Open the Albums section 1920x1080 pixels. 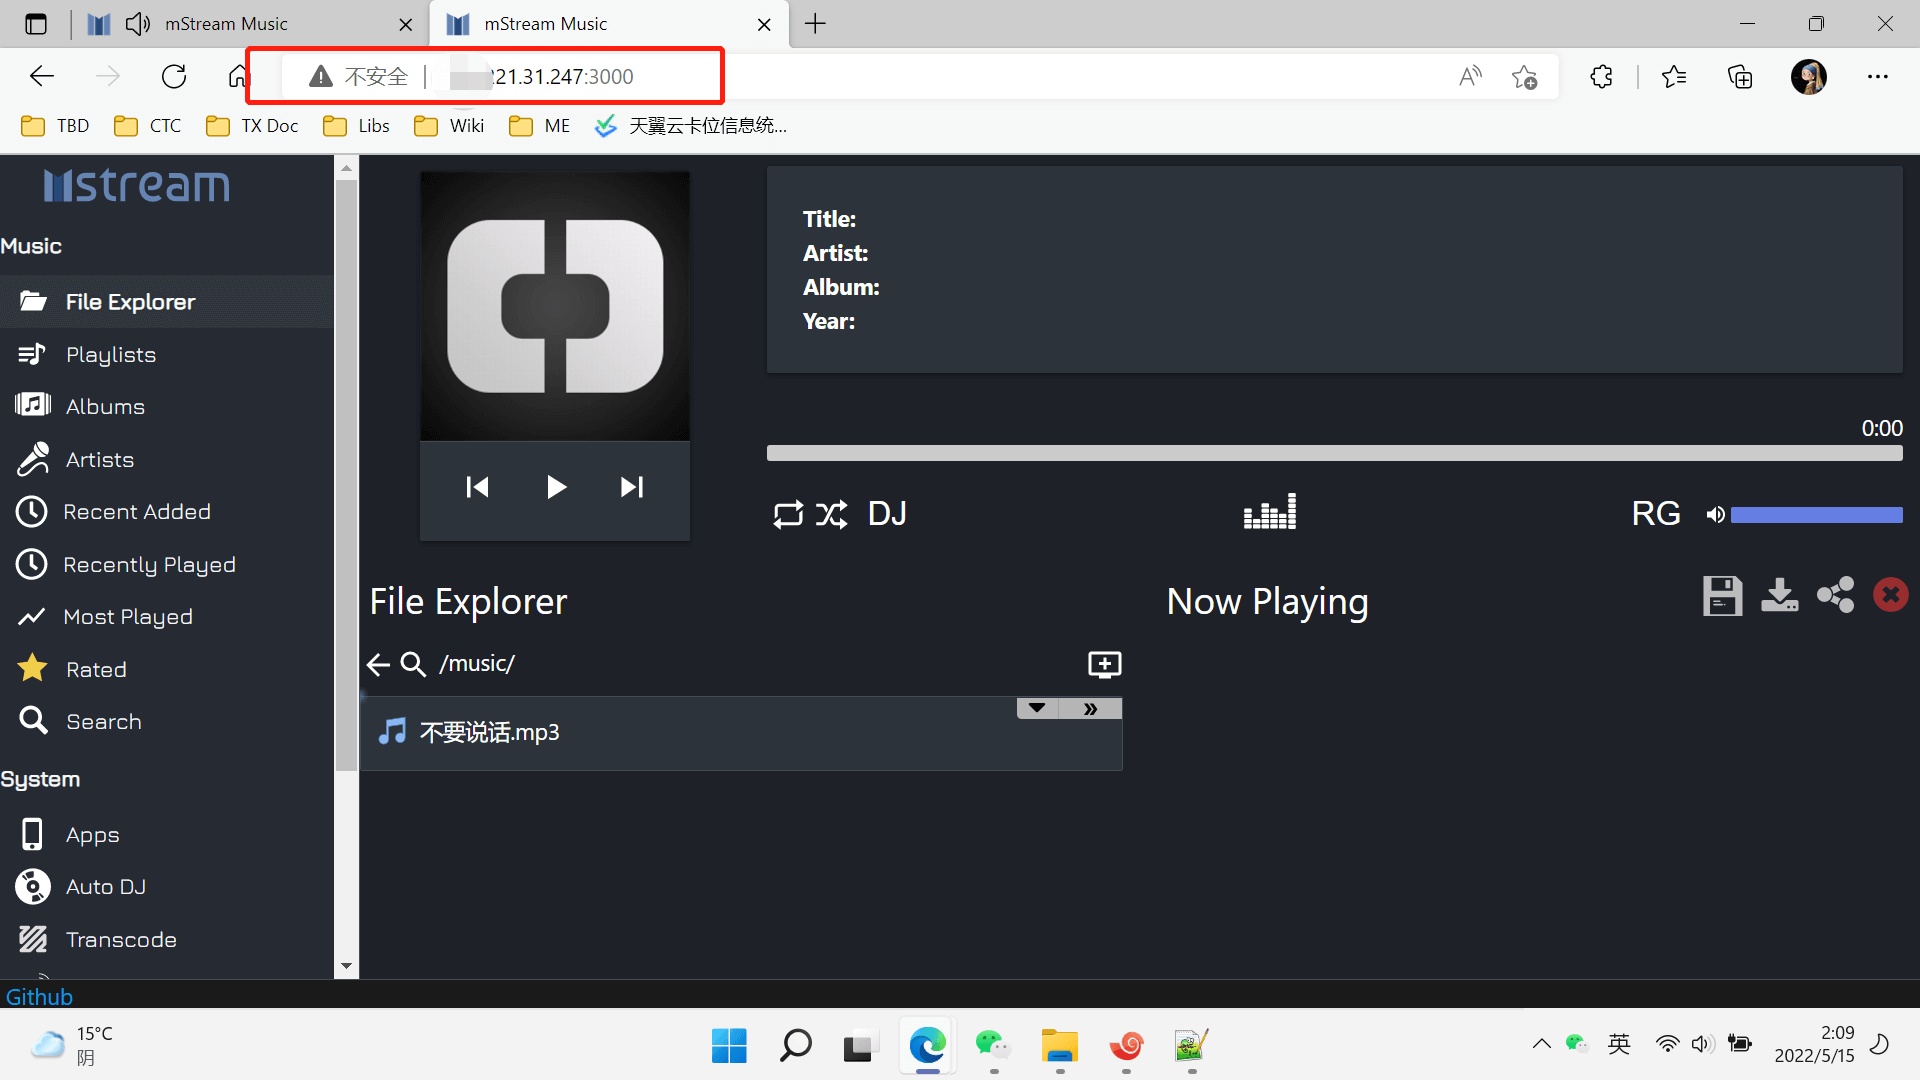tap(105, 407)
